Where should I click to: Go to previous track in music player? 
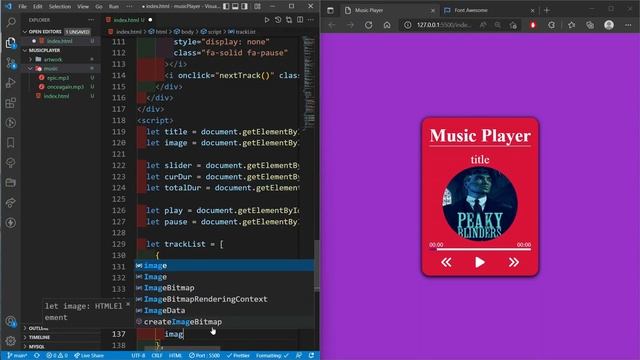tap(446, 262)
